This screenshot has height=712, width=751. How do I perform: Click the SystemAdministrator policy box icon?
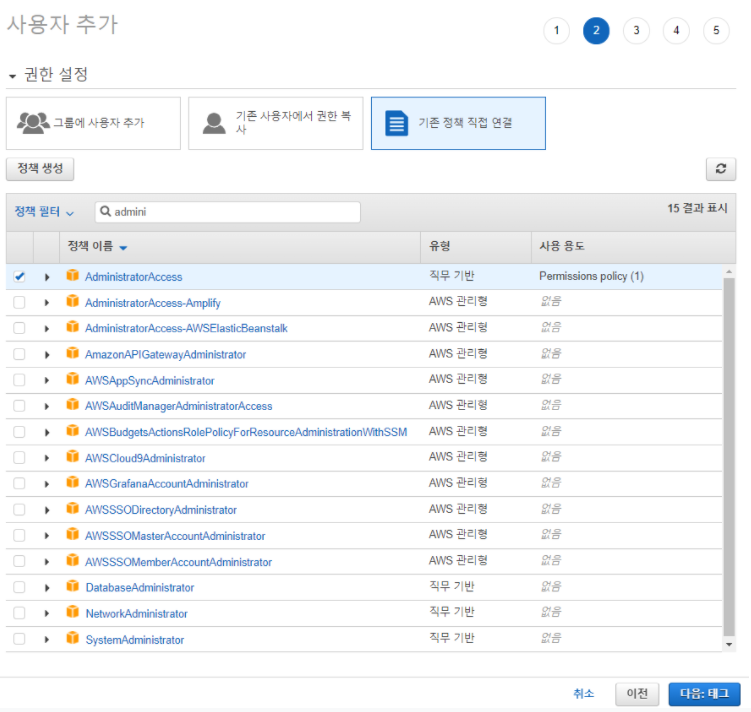pos(73,638)
